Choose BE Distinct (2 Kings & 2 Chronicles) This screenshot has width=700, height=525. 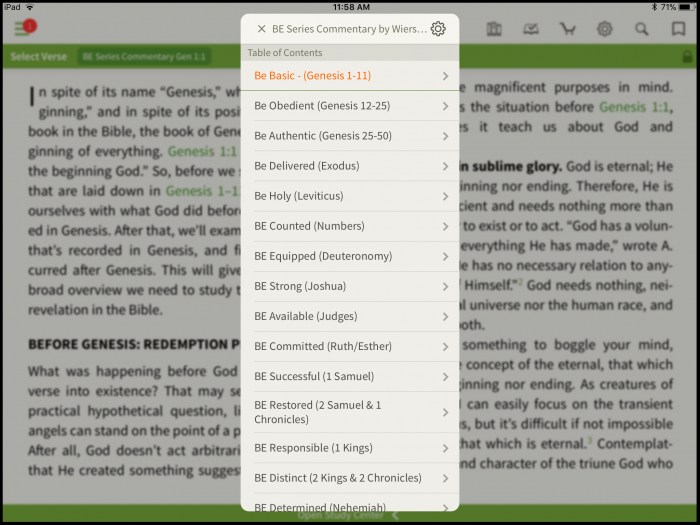(350, 478)
